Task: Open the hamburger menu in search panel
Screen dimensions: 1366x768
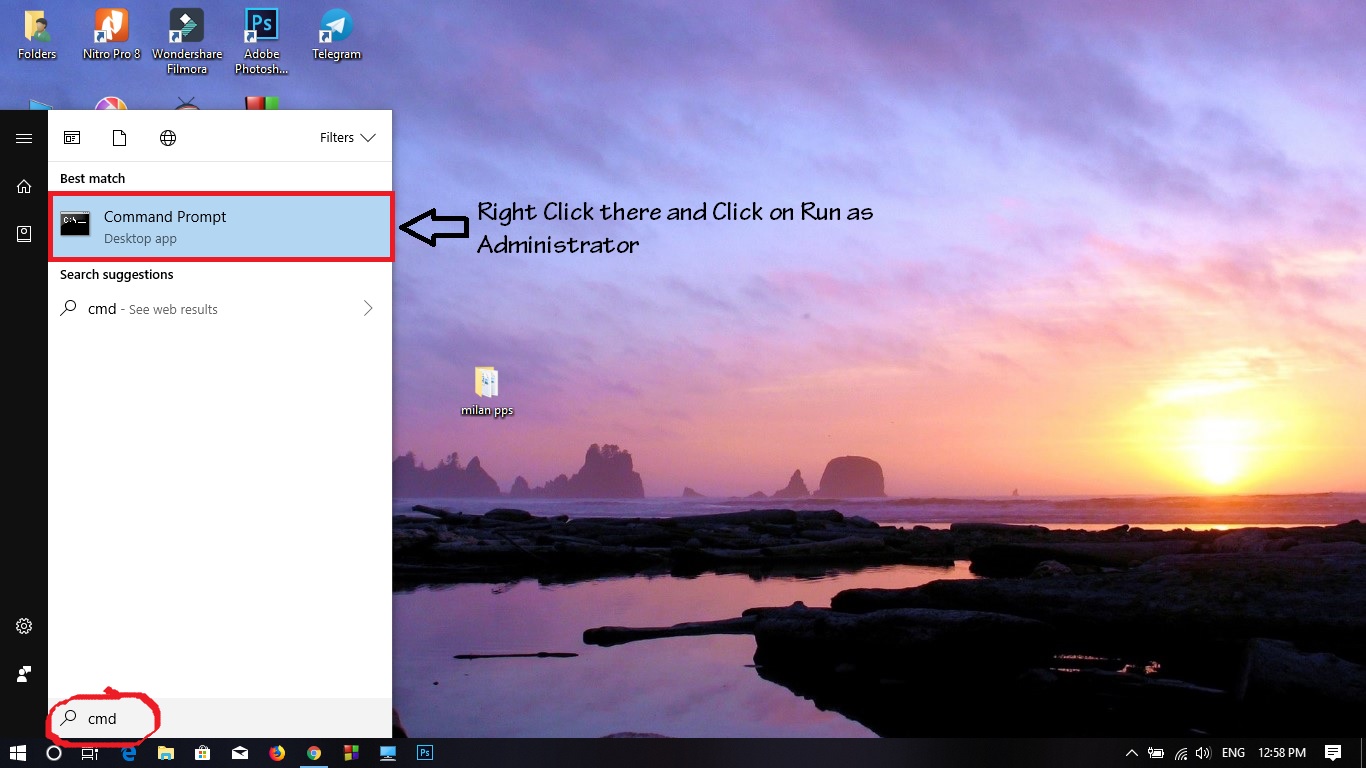Action: 23,137
